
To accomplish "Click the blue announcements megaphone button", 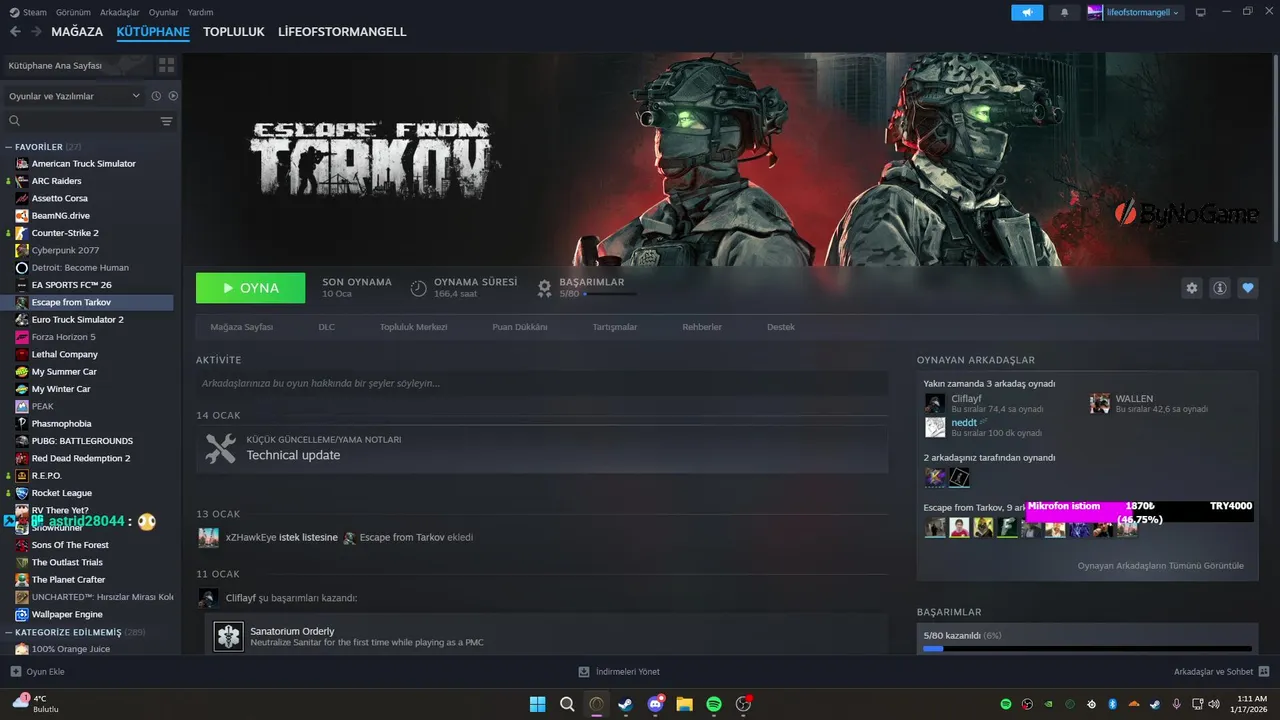I will 1027,12.
